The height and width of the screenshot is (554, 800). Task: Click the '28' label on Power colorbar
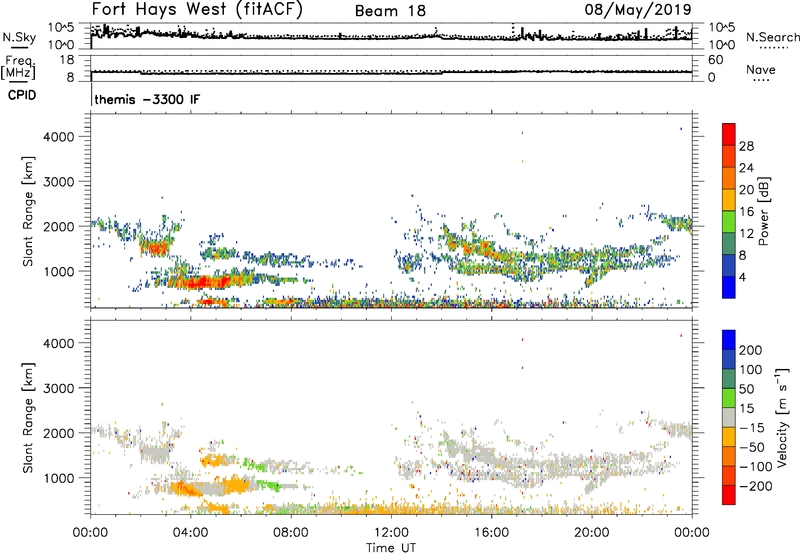click(746, 146)
